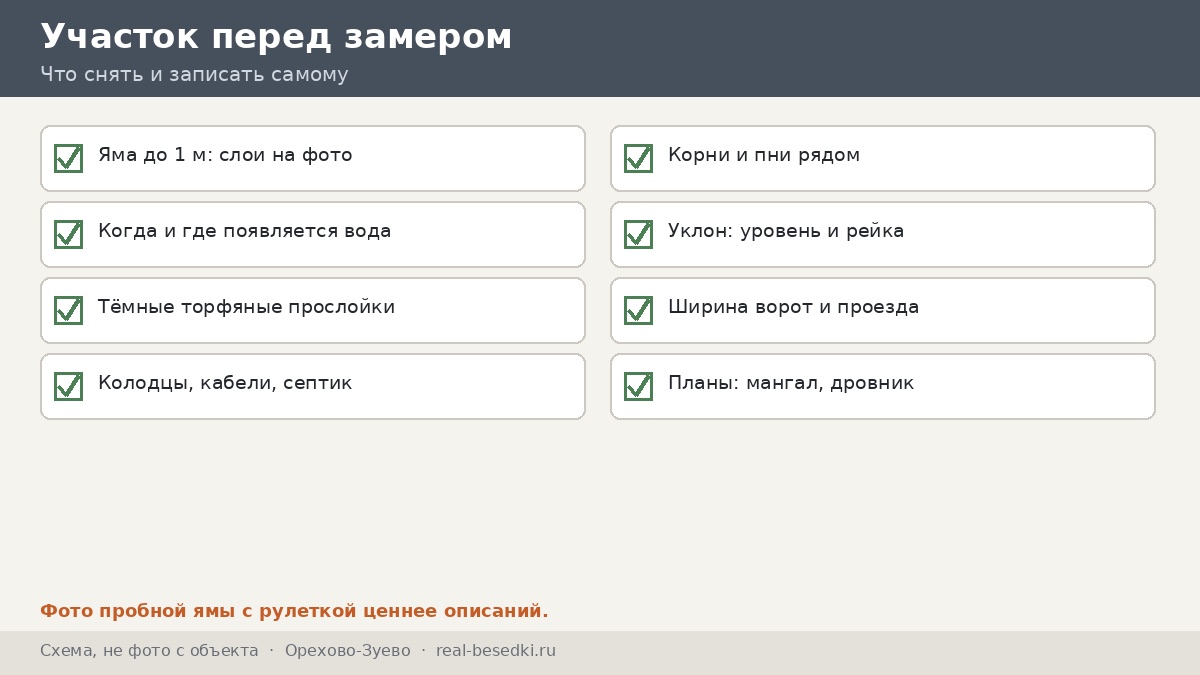The width and height of the screenshot is (1200, 675).
Task: Toggle checkbox for 'Яма до 1 м: слои на фото'
Action: coord(68,158)
